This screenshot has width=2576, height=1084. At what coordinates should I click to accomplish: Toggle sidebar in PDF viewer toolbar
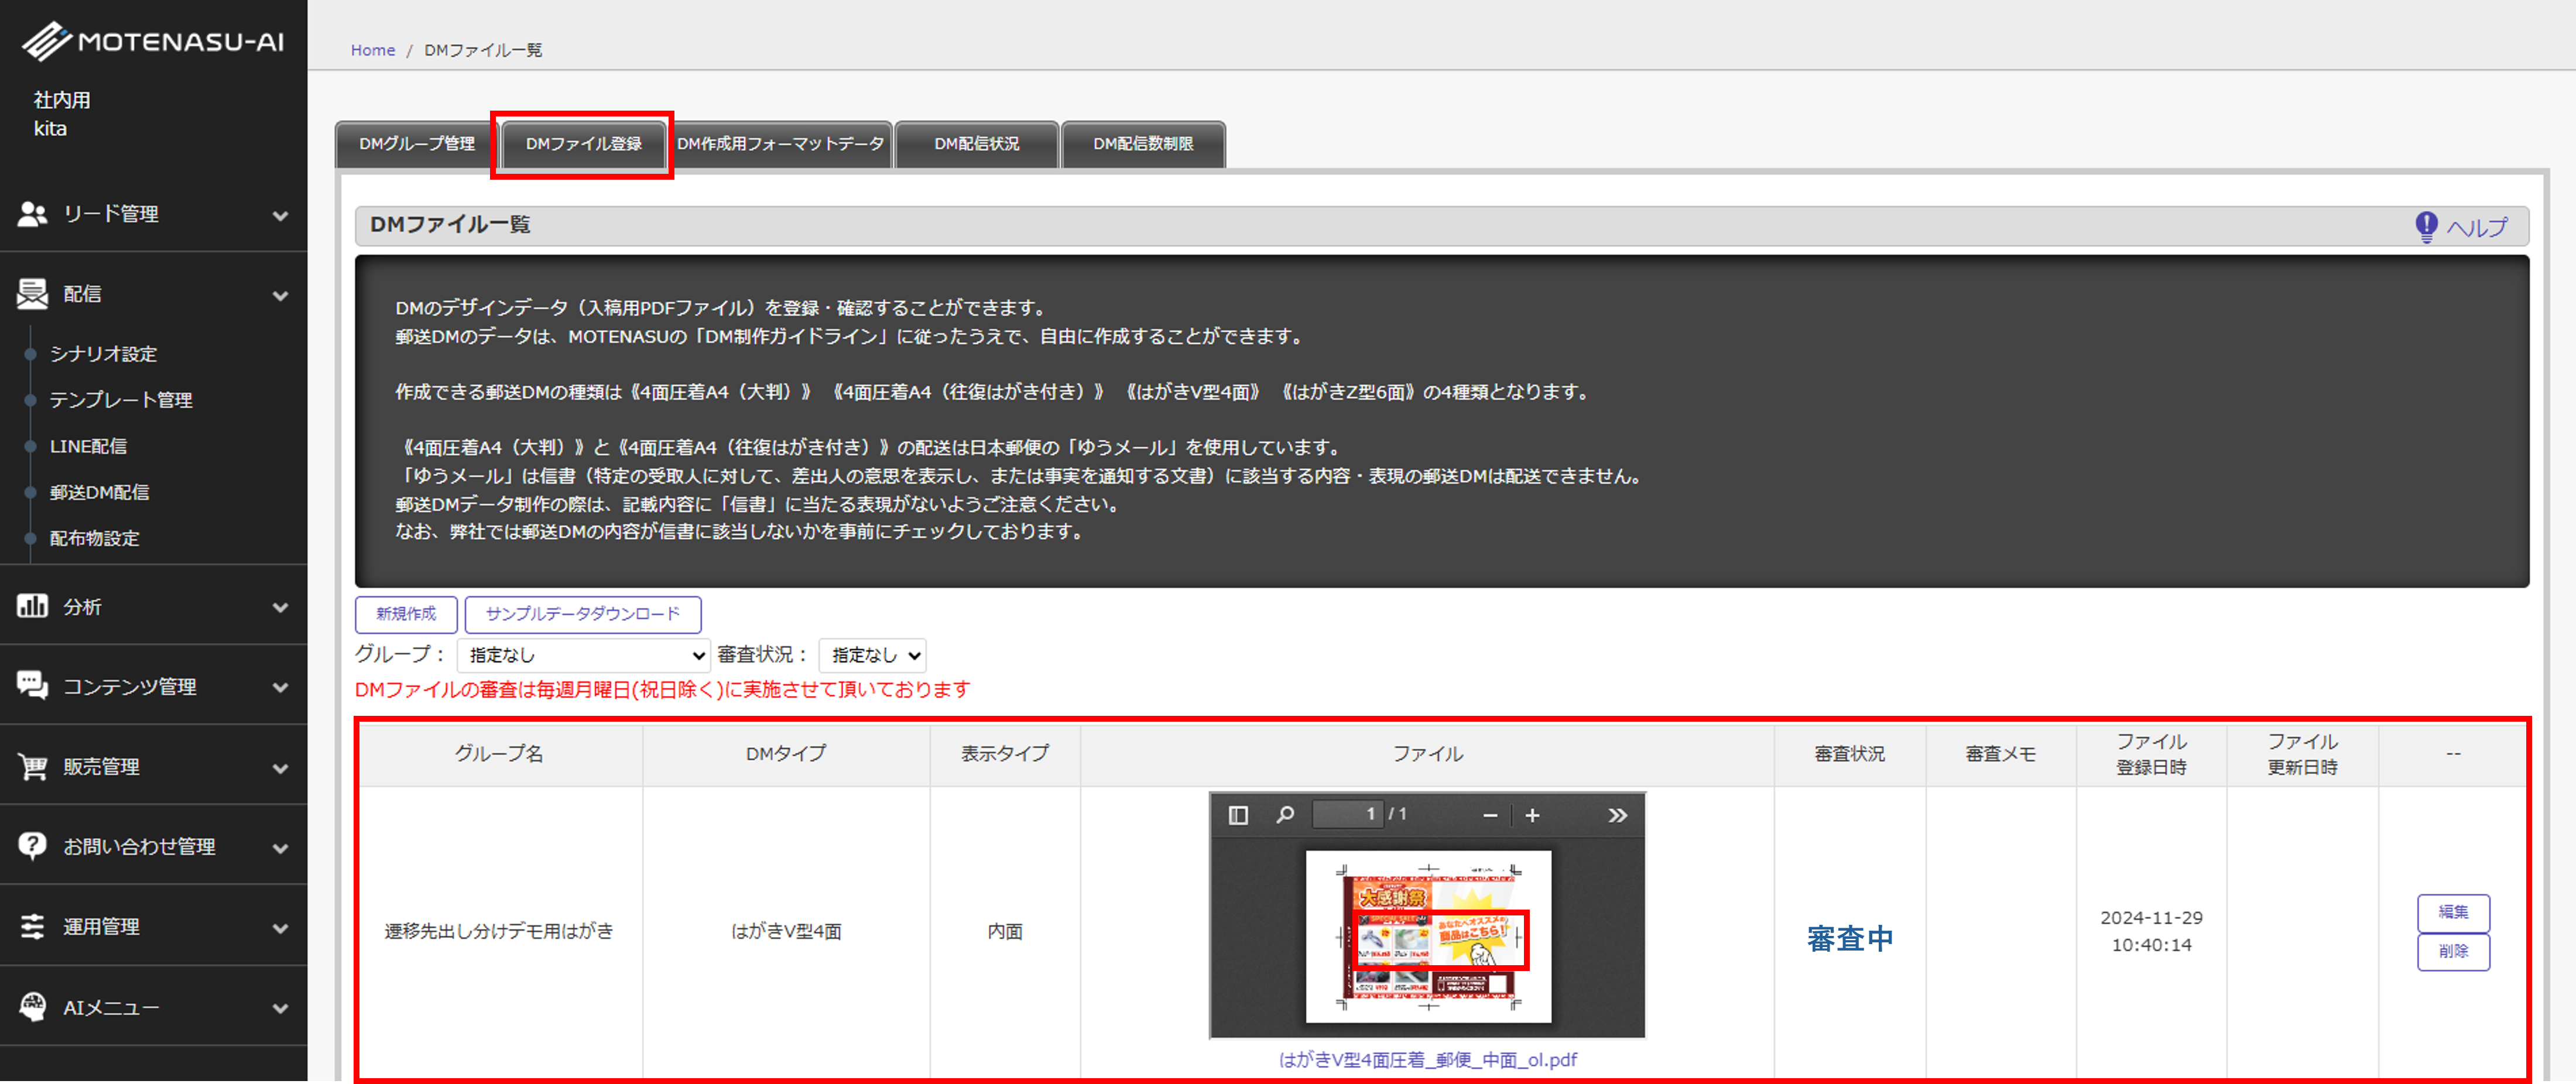tap(1238, 815)
